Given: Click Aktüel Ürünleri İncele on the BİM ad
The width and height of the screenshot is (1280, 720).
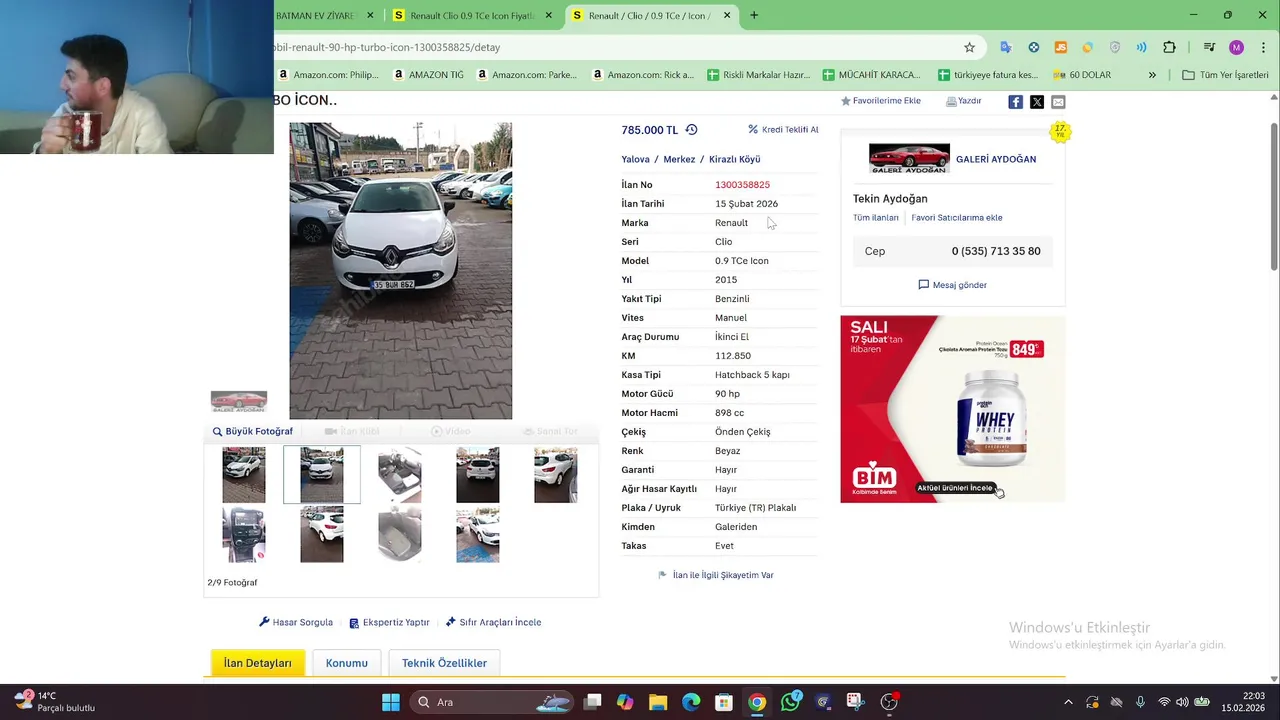Looking at the screenshot, I should pyautogui.click(x=955, y=488).
